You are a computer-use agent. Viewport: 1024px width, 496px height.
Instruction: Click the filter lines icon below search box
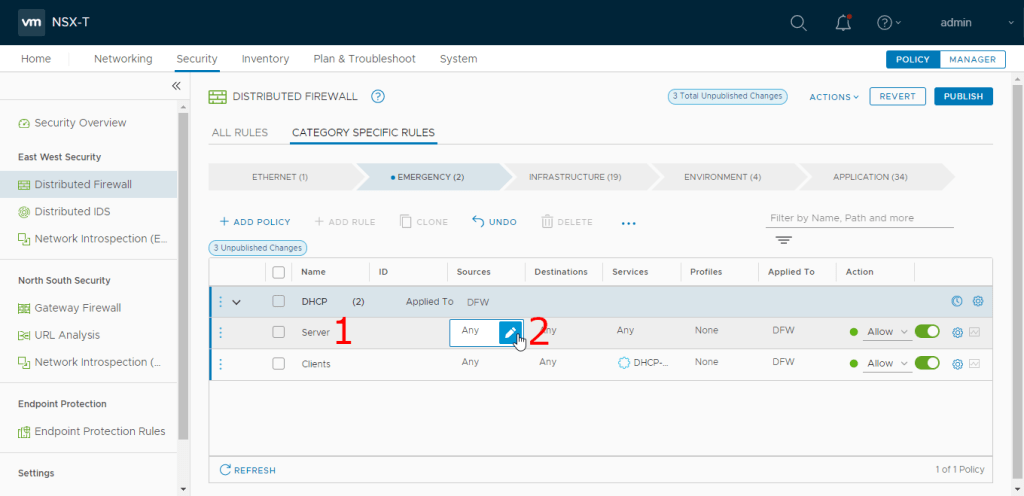[783, 240]
